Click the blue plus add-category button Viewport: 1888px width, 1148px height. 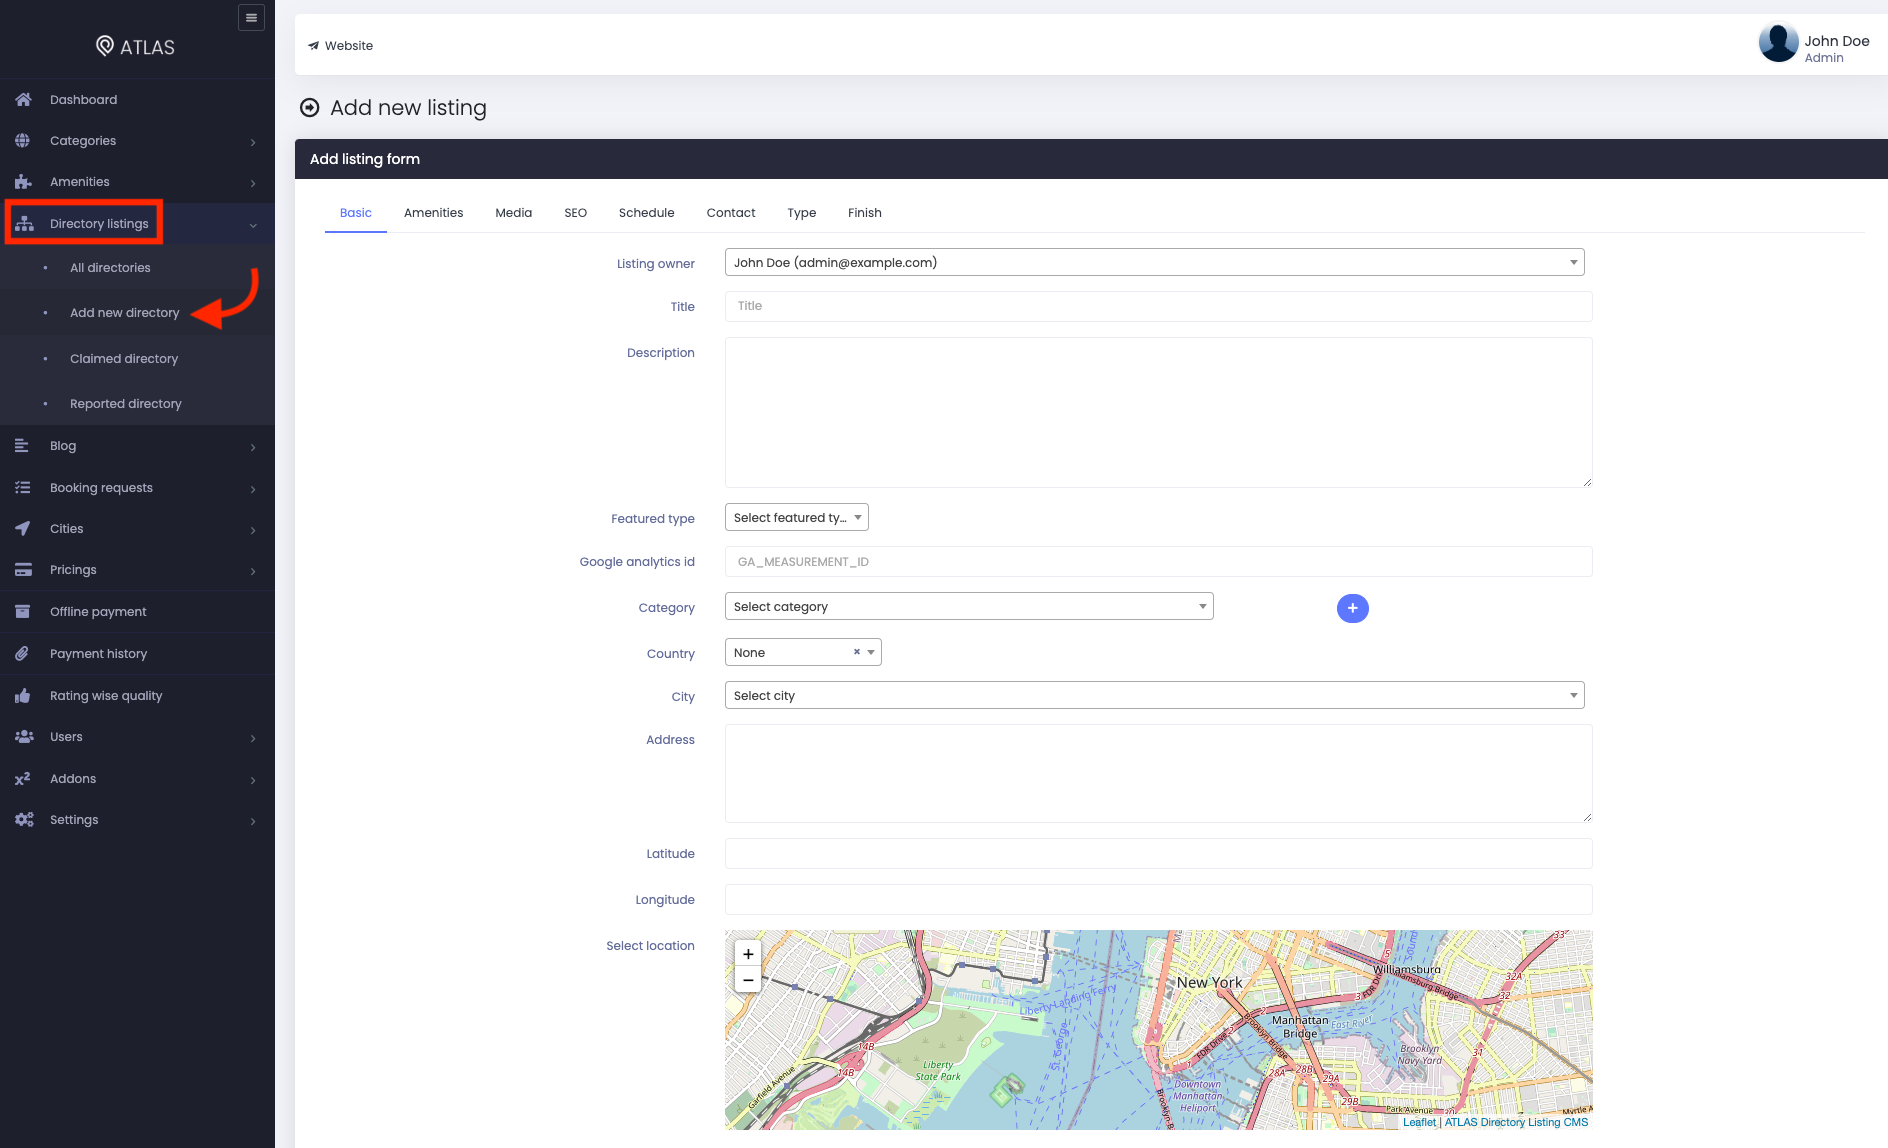(1352, 608)
